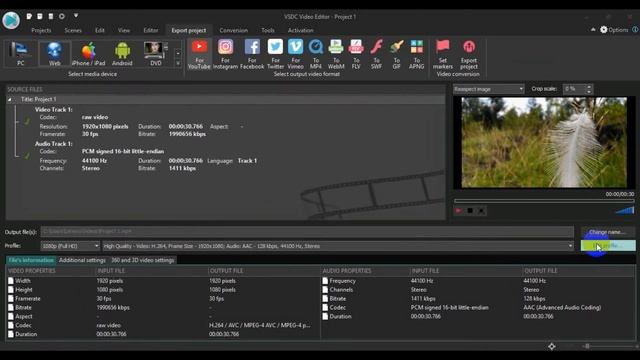Click the Crop scale value field

tap(574, 89)
